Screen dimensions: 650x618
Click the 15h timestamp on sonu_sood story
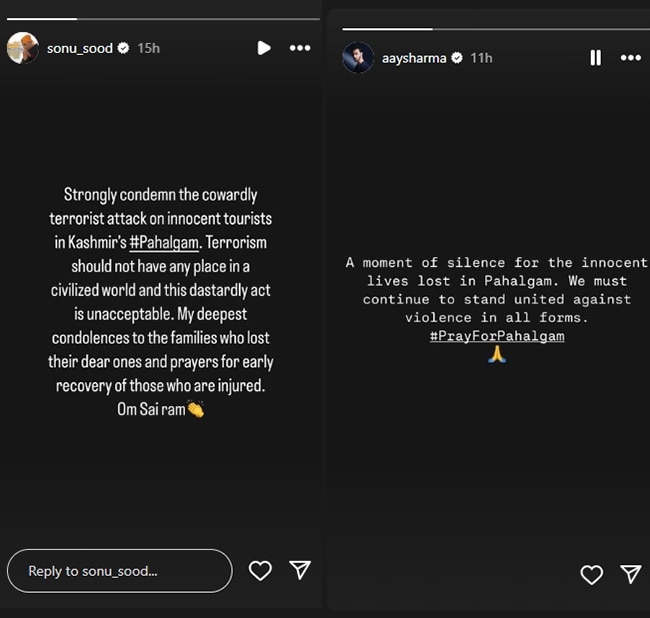[x=148, y=48]
